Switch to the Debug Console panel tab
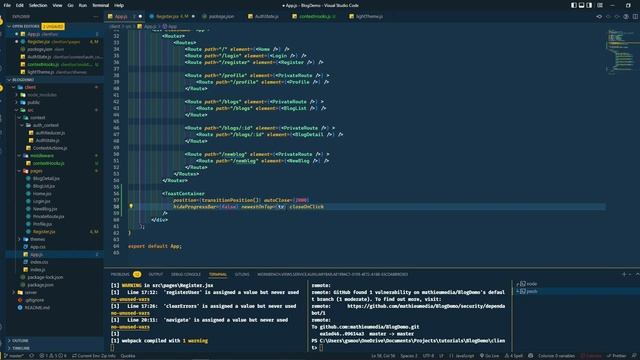Viewport: 640px width, 360px height. point(186,274)
